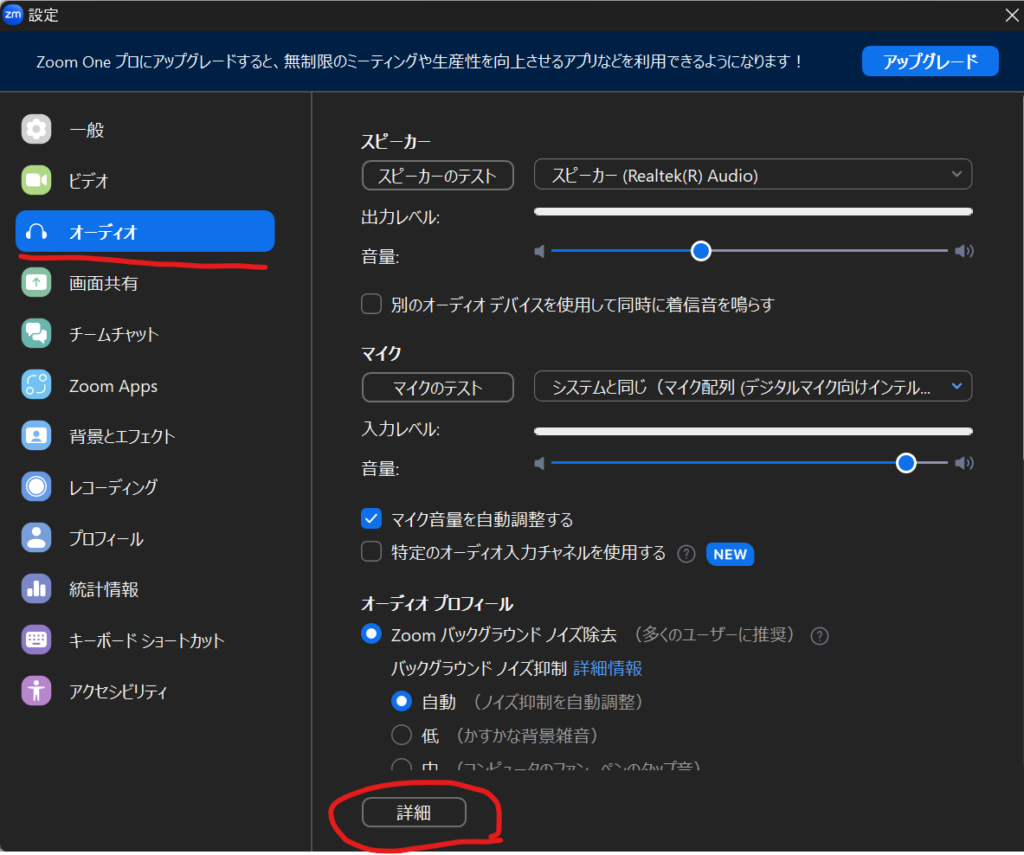
Task: Click the high-volume icon on the speaker slider
Action: 964,251
